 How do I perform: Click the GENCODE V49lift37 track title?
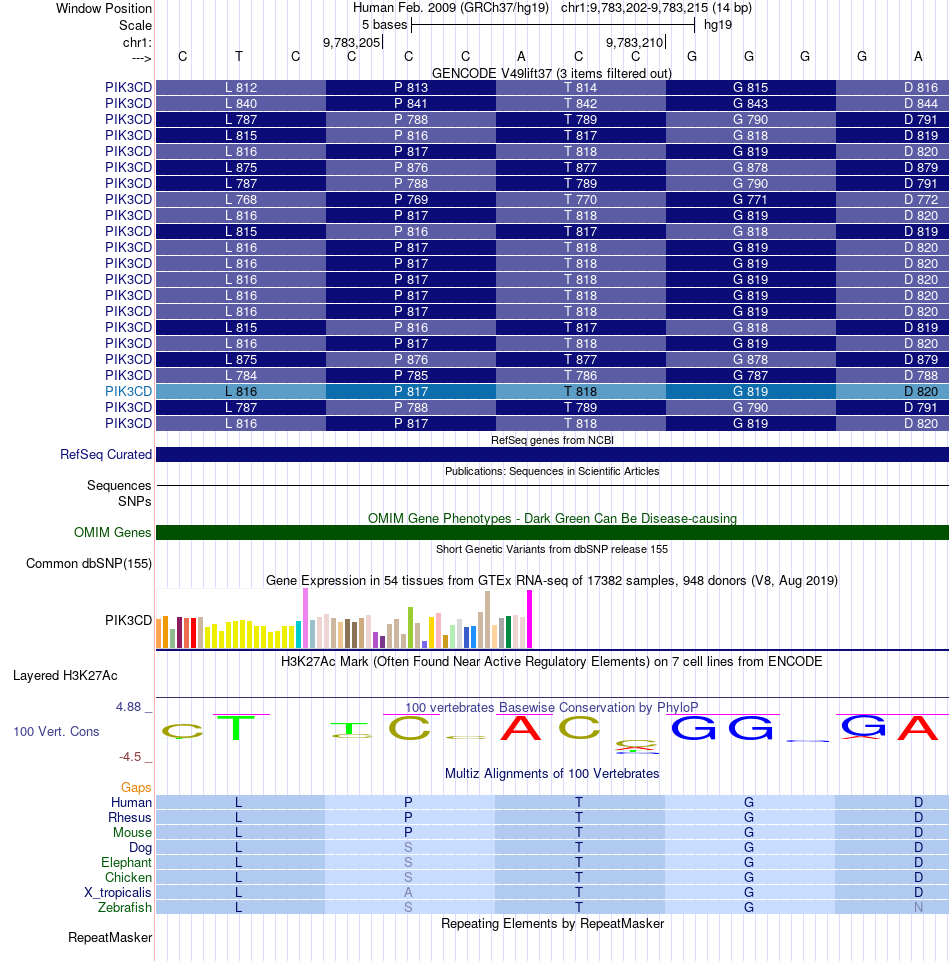click(x=552, y=73)
